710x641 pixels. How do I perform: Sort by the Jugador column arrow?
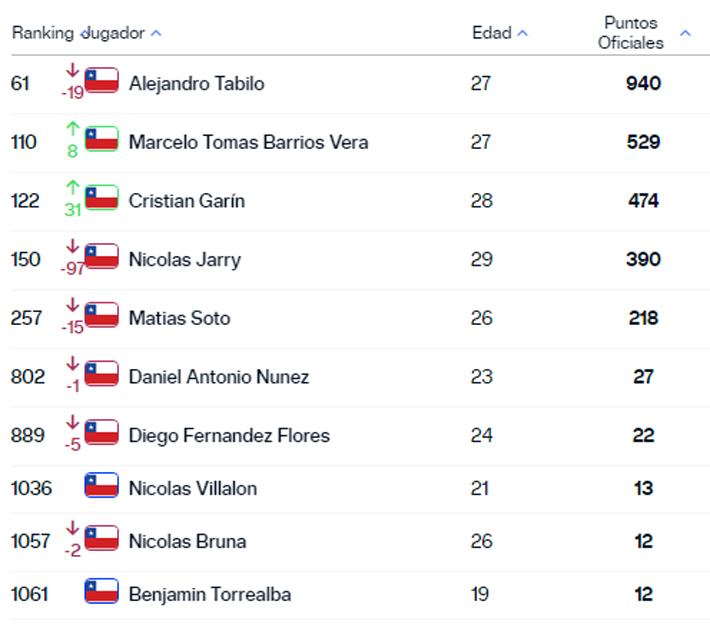156,33
